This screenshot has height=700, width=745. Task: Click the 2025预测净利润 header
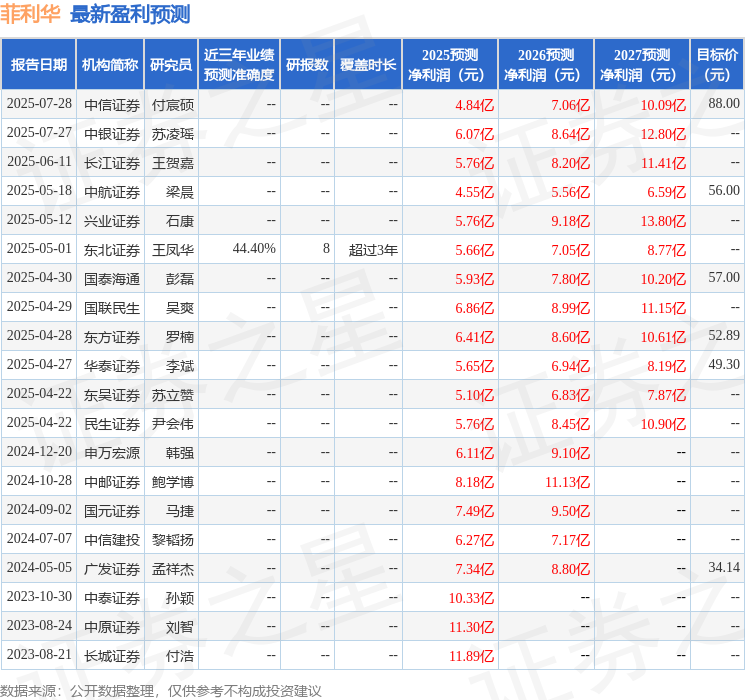coord(450,65)
